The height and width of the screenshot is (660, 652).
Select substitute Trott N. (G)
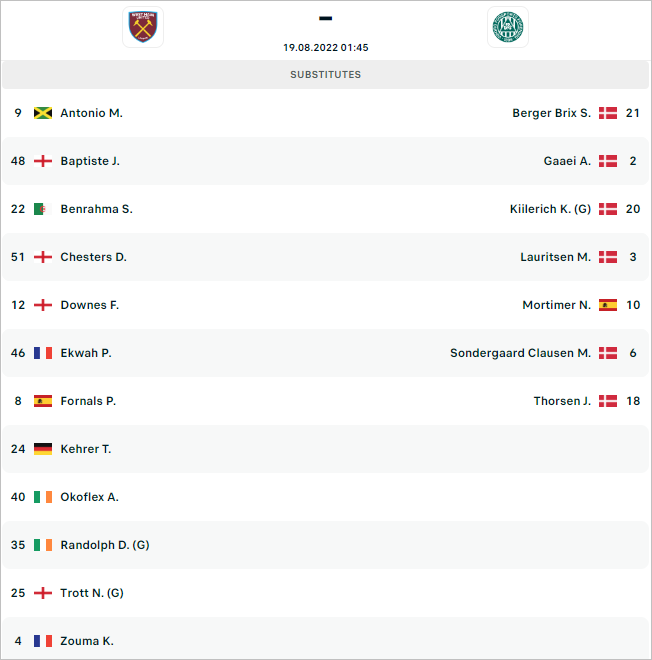click(92, 593)
